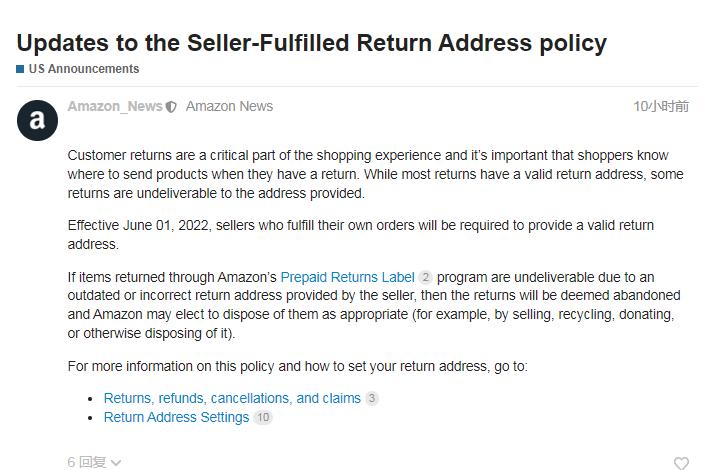This screenshot has width=710, height=470.
Task: Click the count badge after Prepaid Returns Label
Action: 426,277
